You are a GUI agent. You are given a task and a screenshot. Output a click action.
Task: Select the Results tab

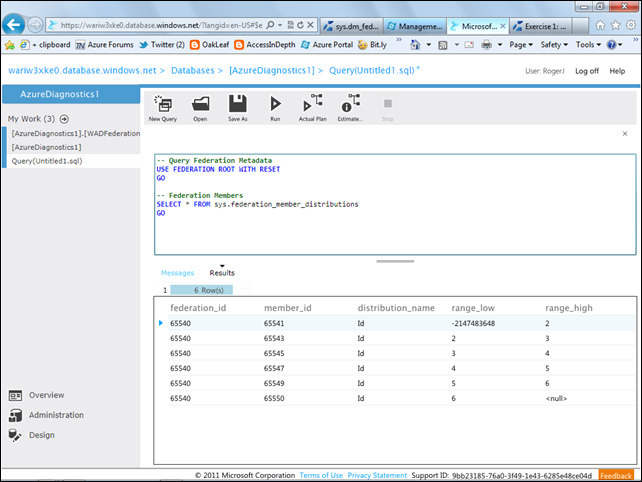[x=222, y=273]
